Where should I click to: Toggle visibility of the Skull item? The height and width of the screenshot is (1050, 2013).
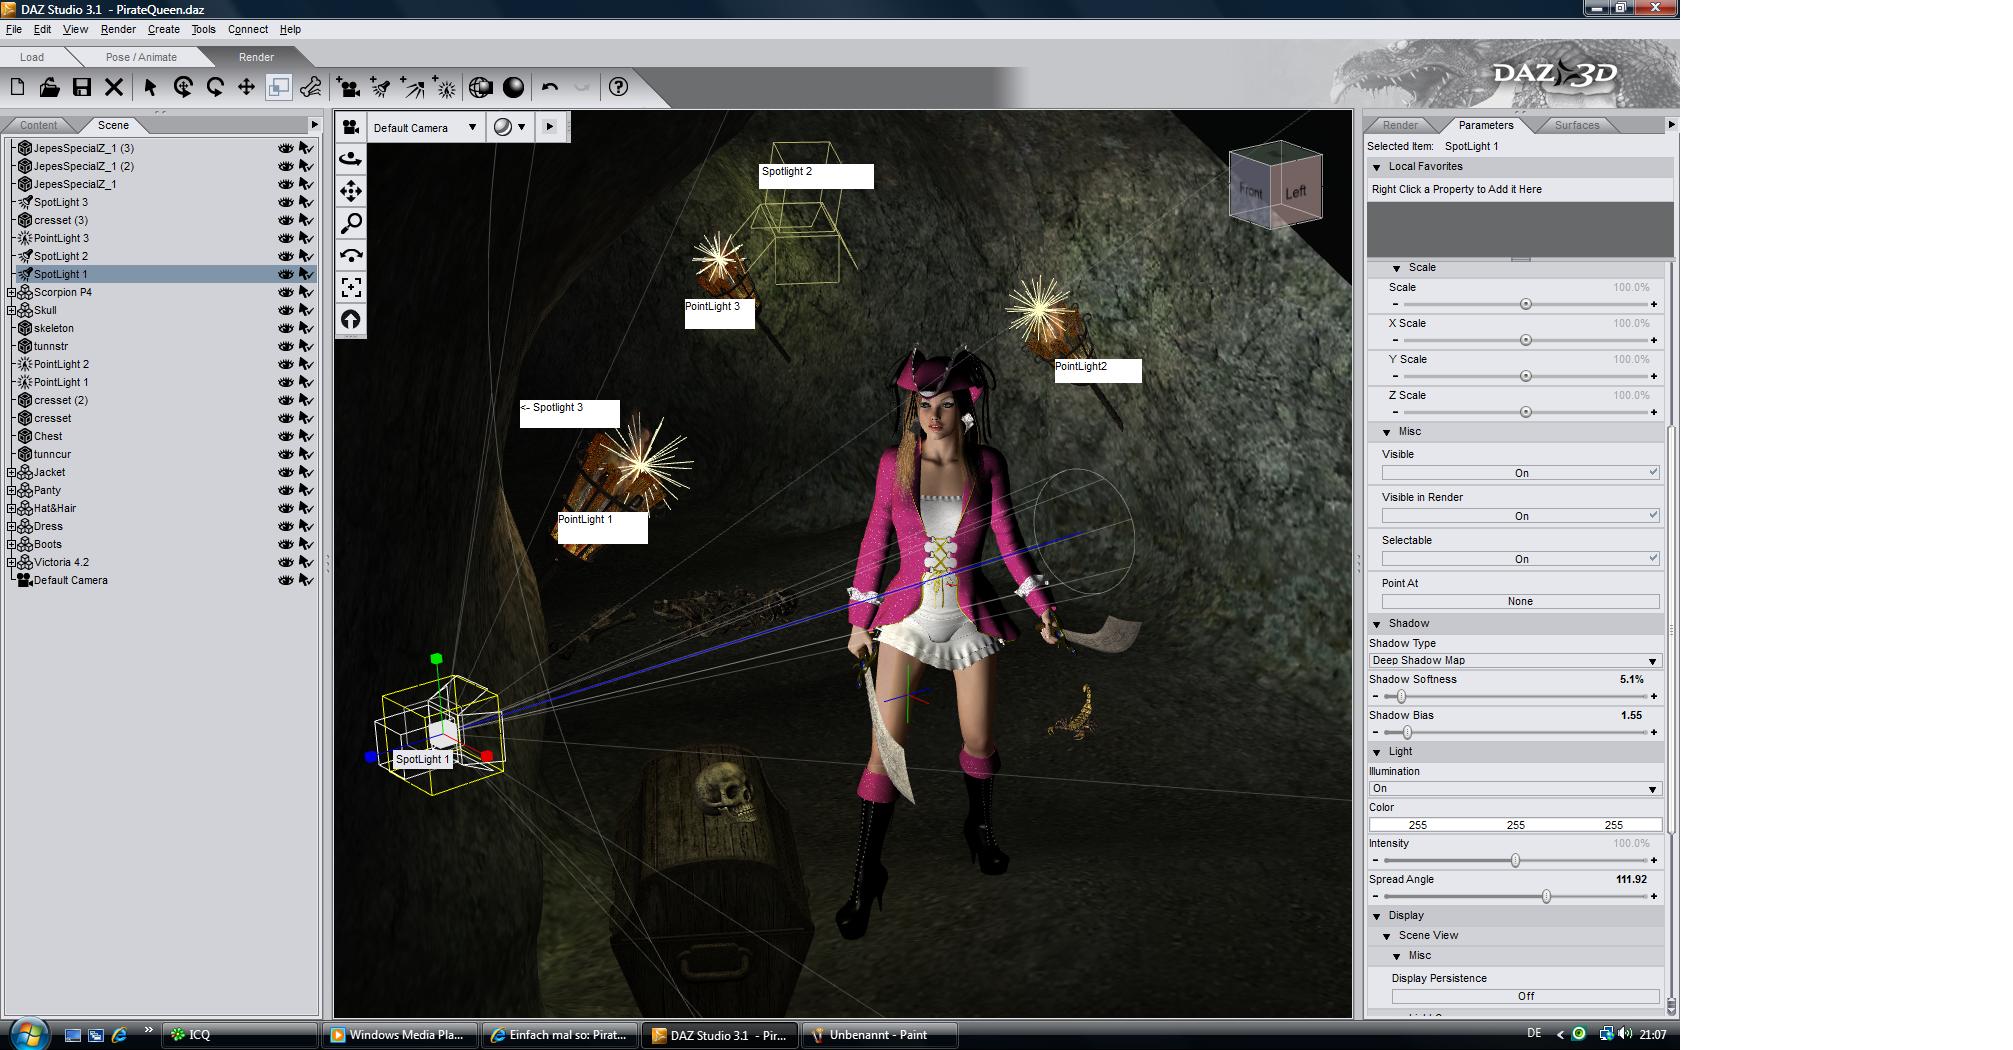(x=286, y=310)
